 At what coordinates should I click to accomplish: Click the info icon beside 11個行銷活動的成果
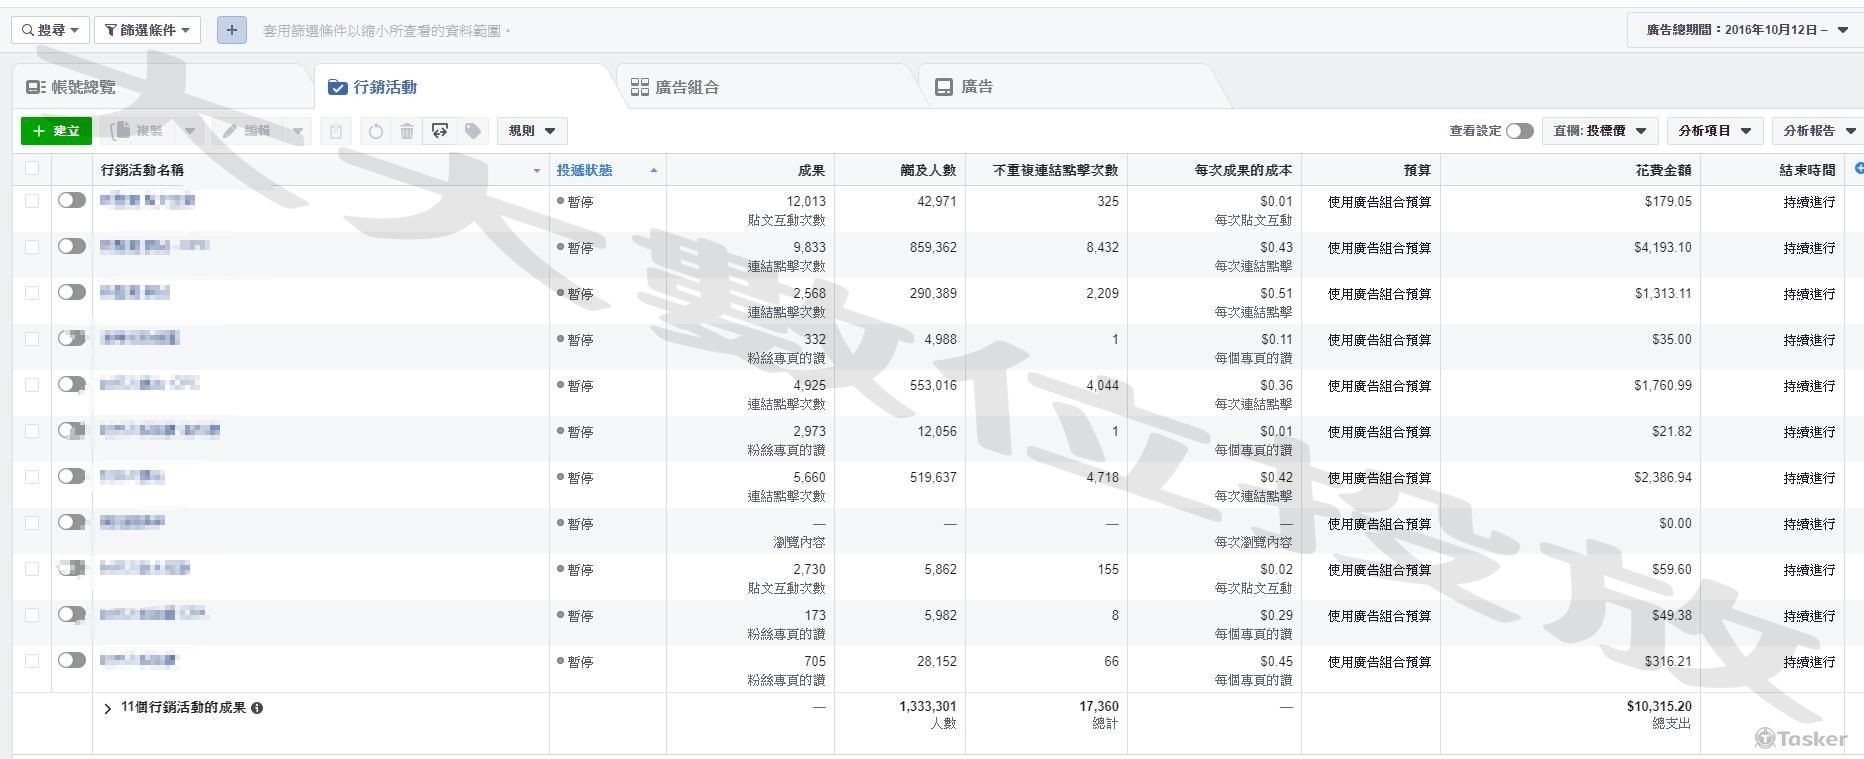coord(257,708)
